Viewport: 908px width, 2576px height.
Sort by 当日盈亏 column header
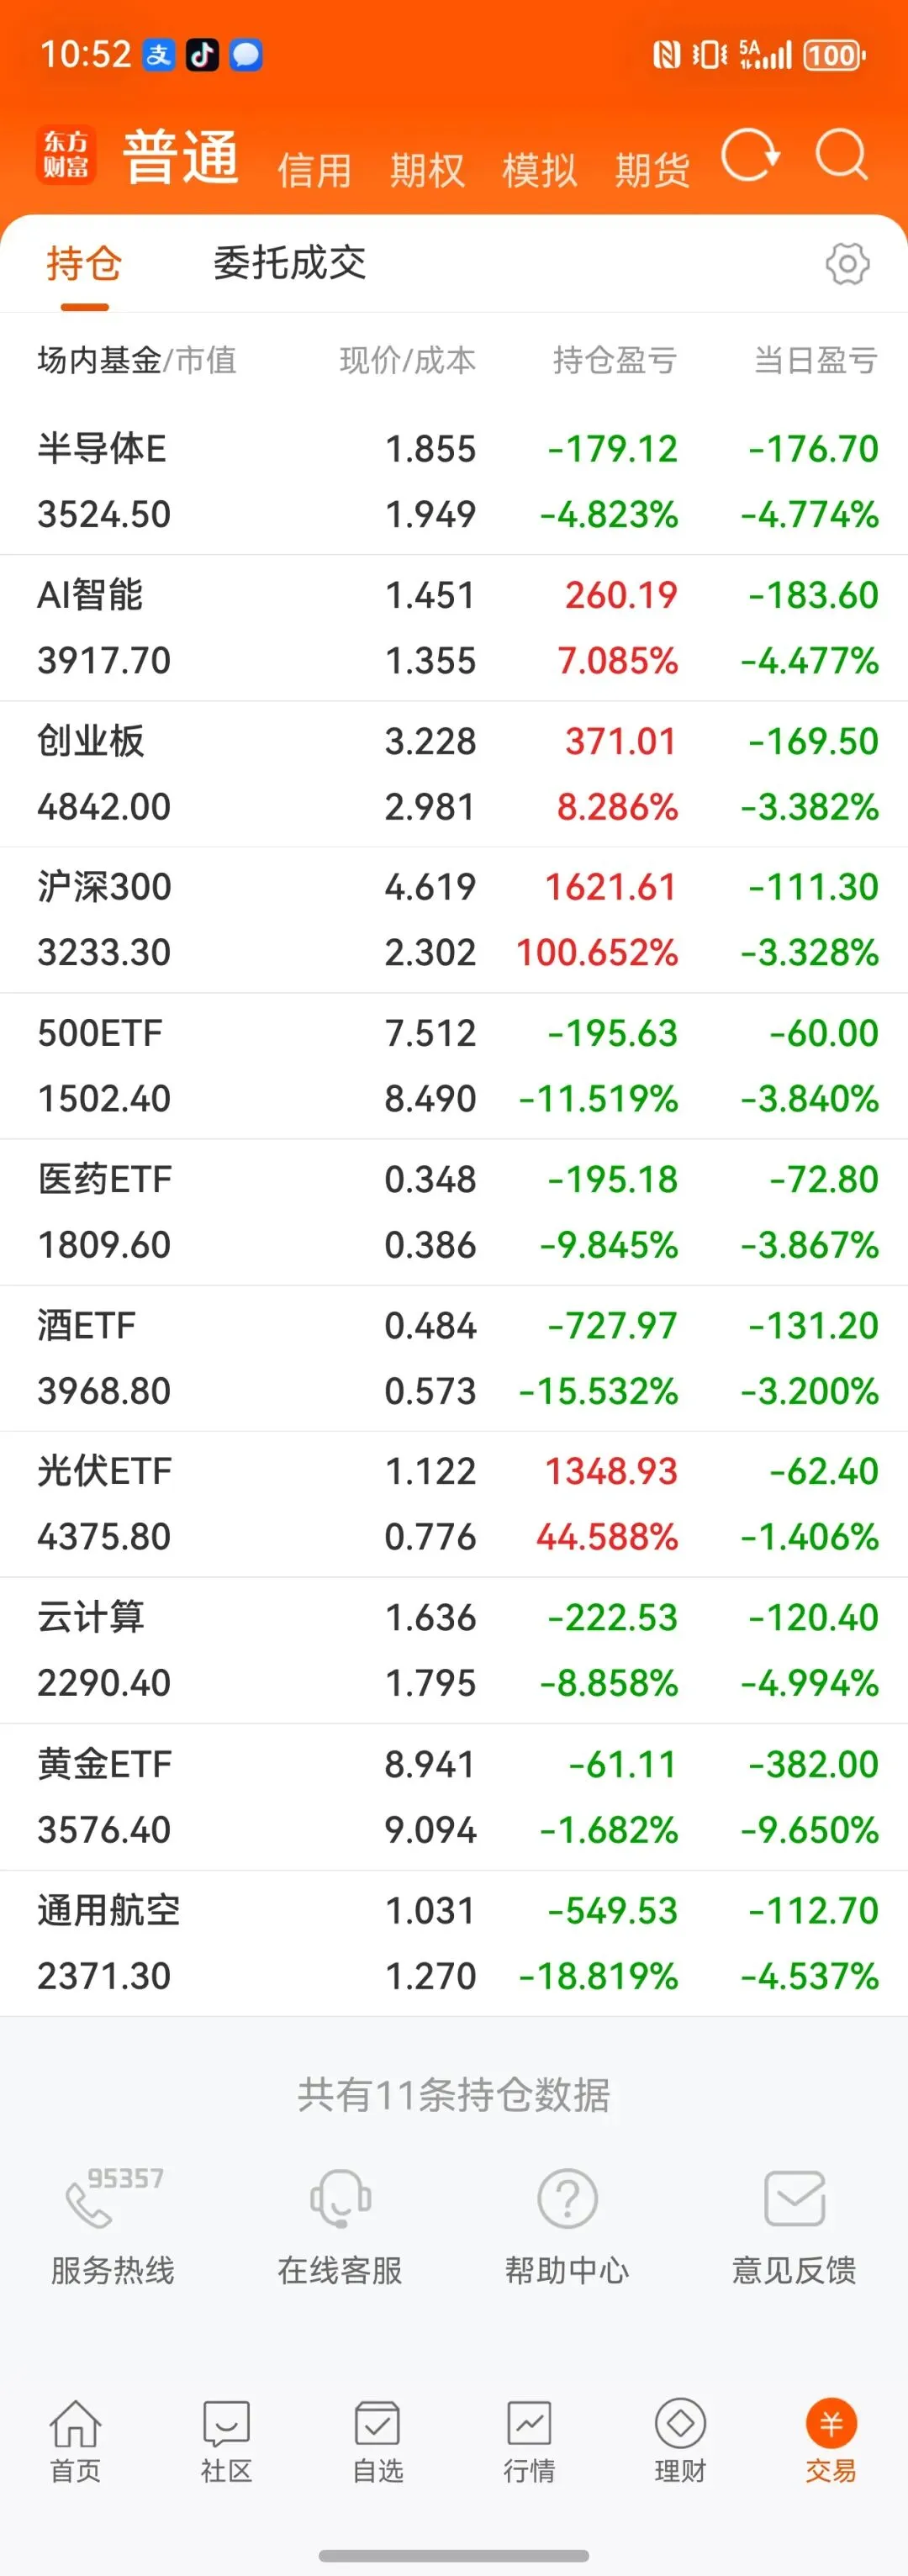tap(816, 360)
